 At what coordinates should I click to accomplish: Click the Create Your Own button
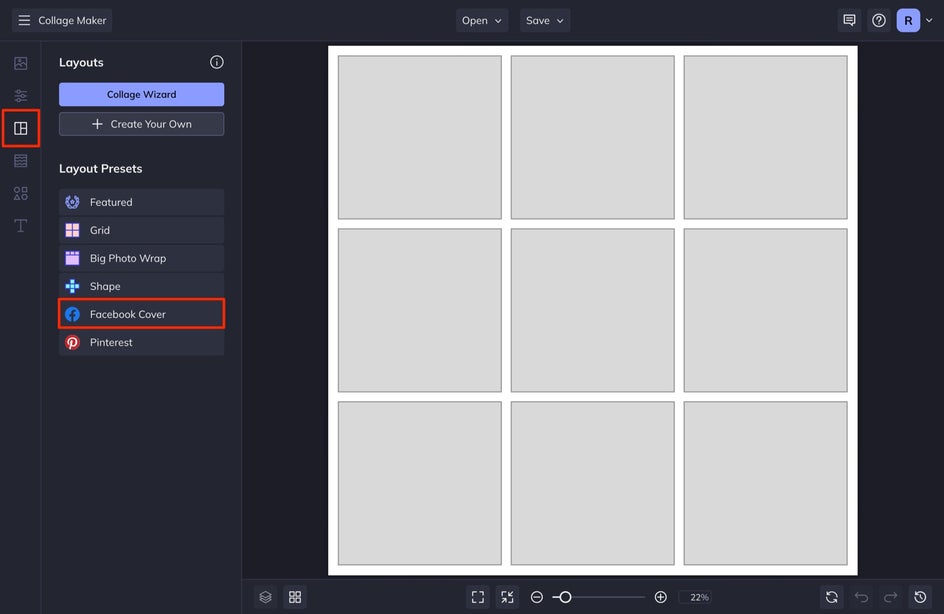pyautogui.click(x=141, y=124)
